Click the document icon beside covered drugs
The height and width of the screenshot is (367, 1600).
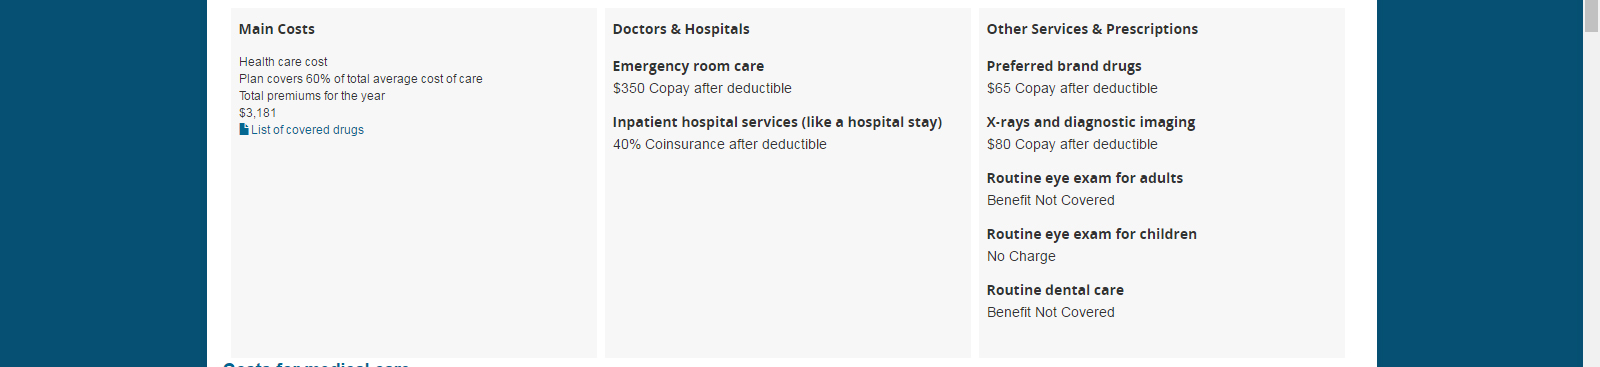[244, 129]
